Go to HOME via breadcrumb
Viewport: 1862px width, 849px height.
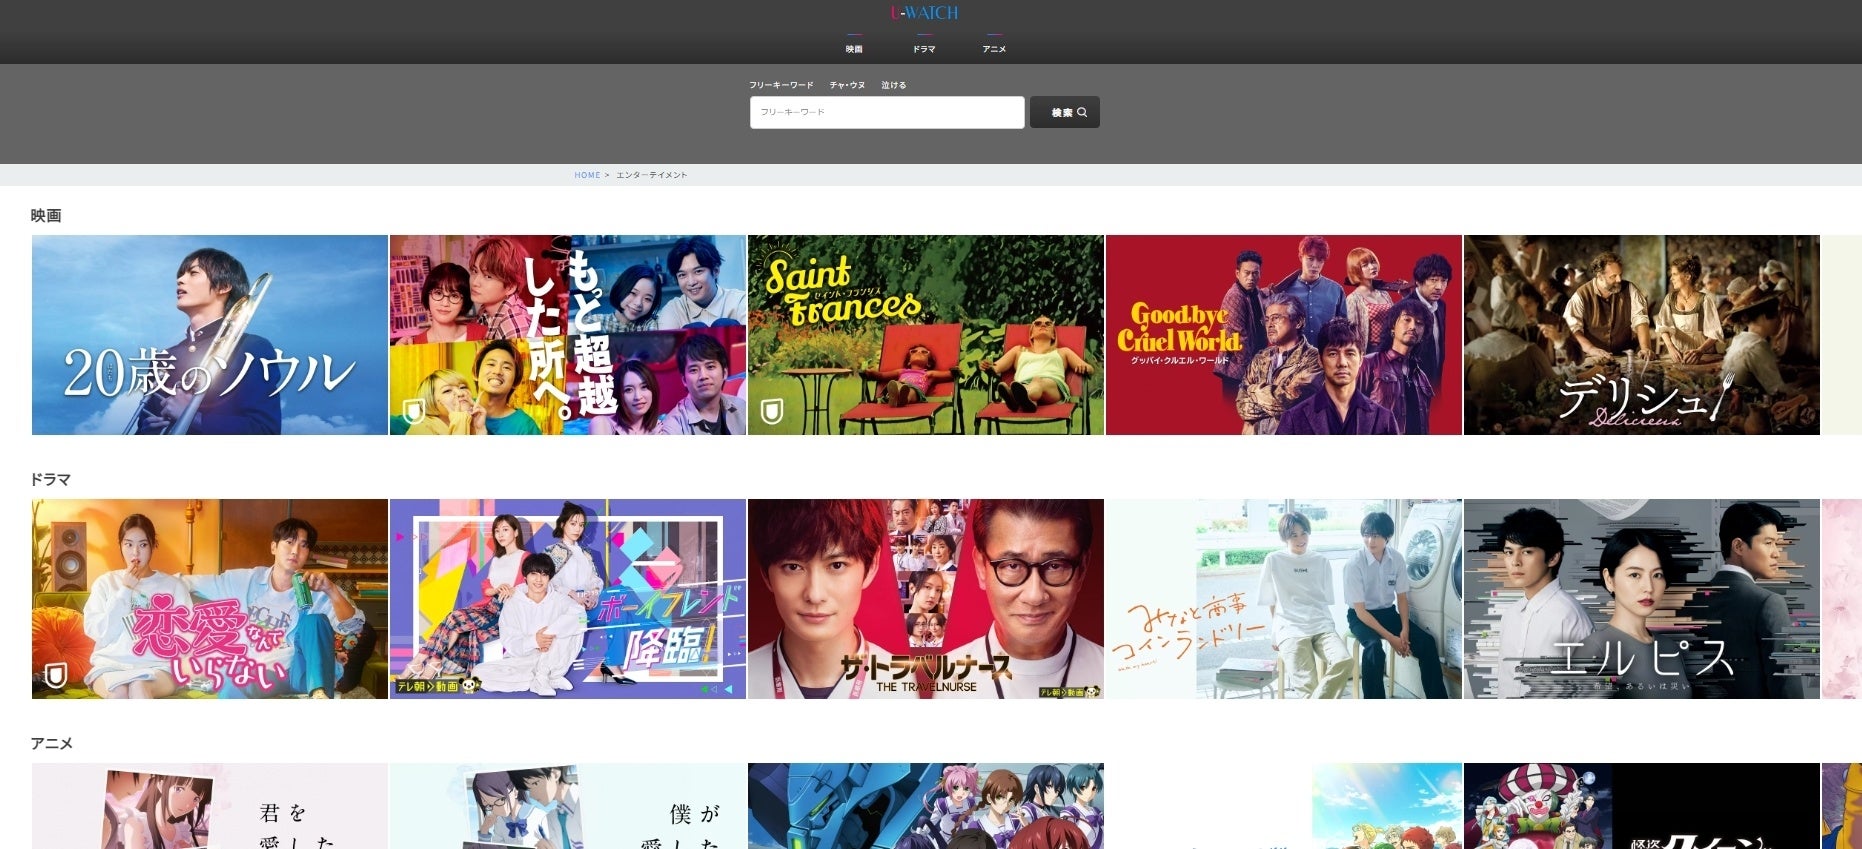coord(587,175)
